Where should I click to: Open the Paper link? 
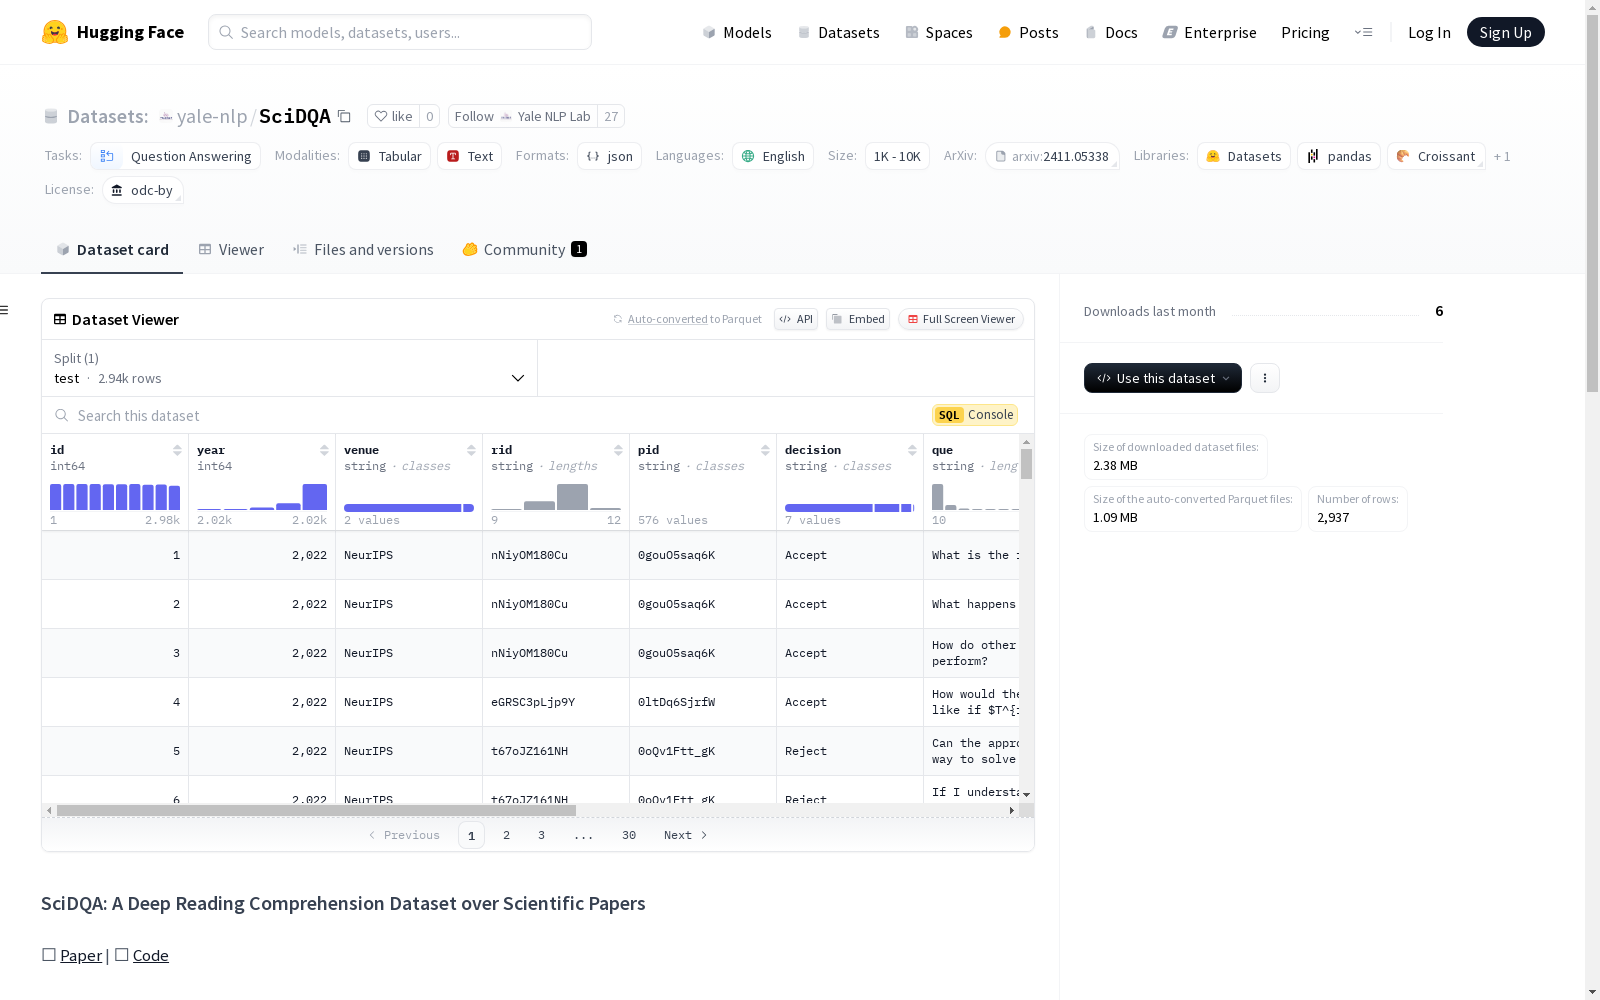(81, 955)
